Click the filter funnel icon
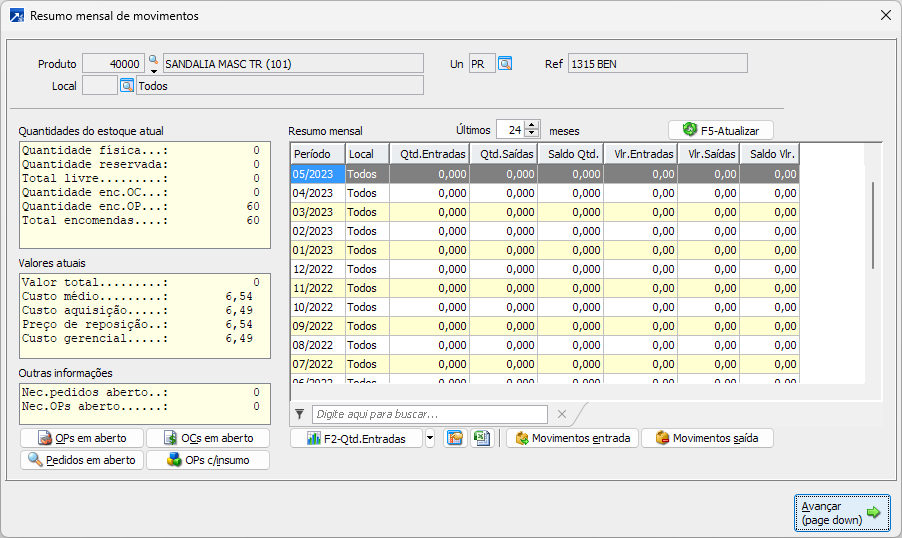Viewport: 902px width, 538px height. (x=300, y=414)
